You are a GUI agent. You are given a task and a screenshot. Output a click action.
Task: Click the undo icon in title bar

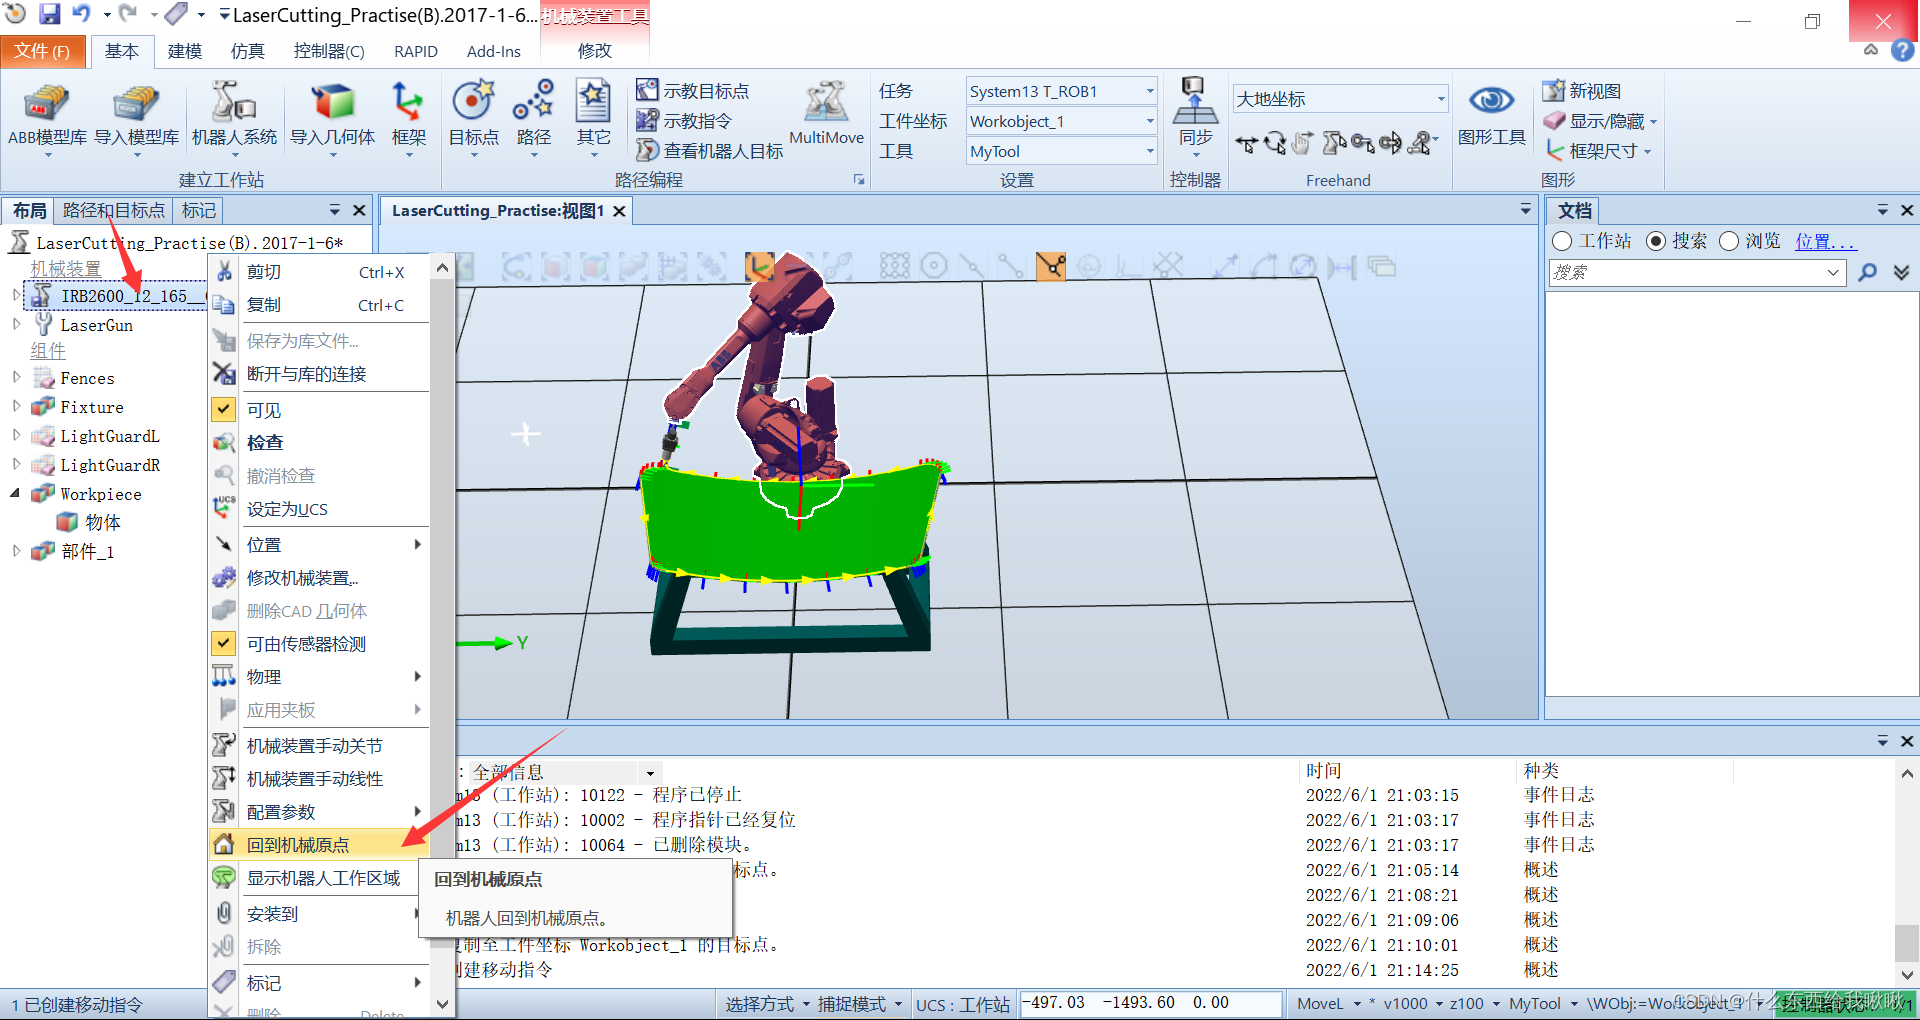coord(81,14)
